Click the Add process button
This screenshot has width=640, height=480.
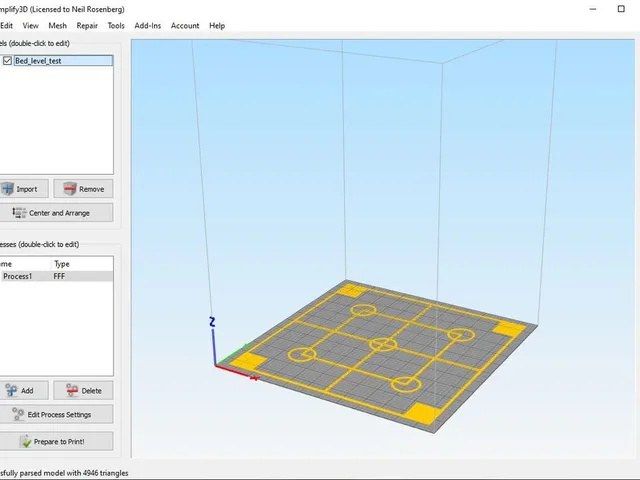(24, 391)
